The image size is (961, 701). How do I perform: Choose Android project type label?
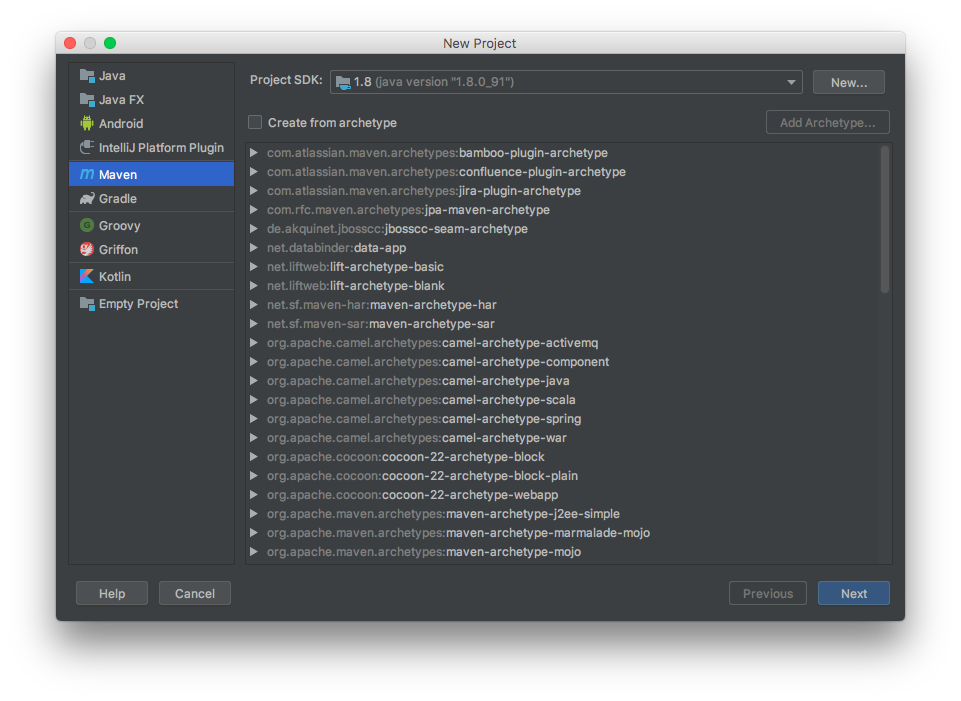(x=121, y=124)
